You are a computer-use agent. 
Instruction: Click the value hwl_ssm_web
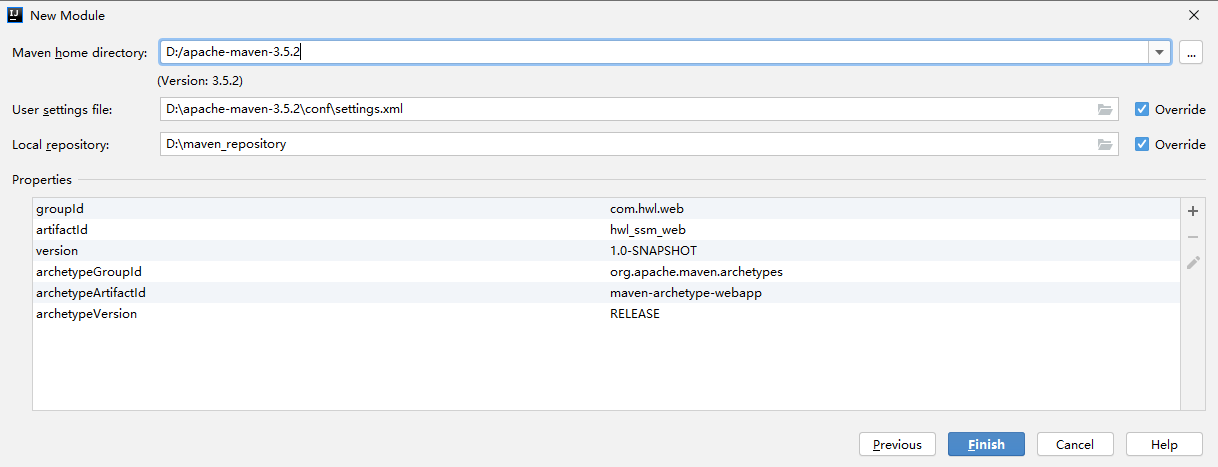tap(648, 229)
